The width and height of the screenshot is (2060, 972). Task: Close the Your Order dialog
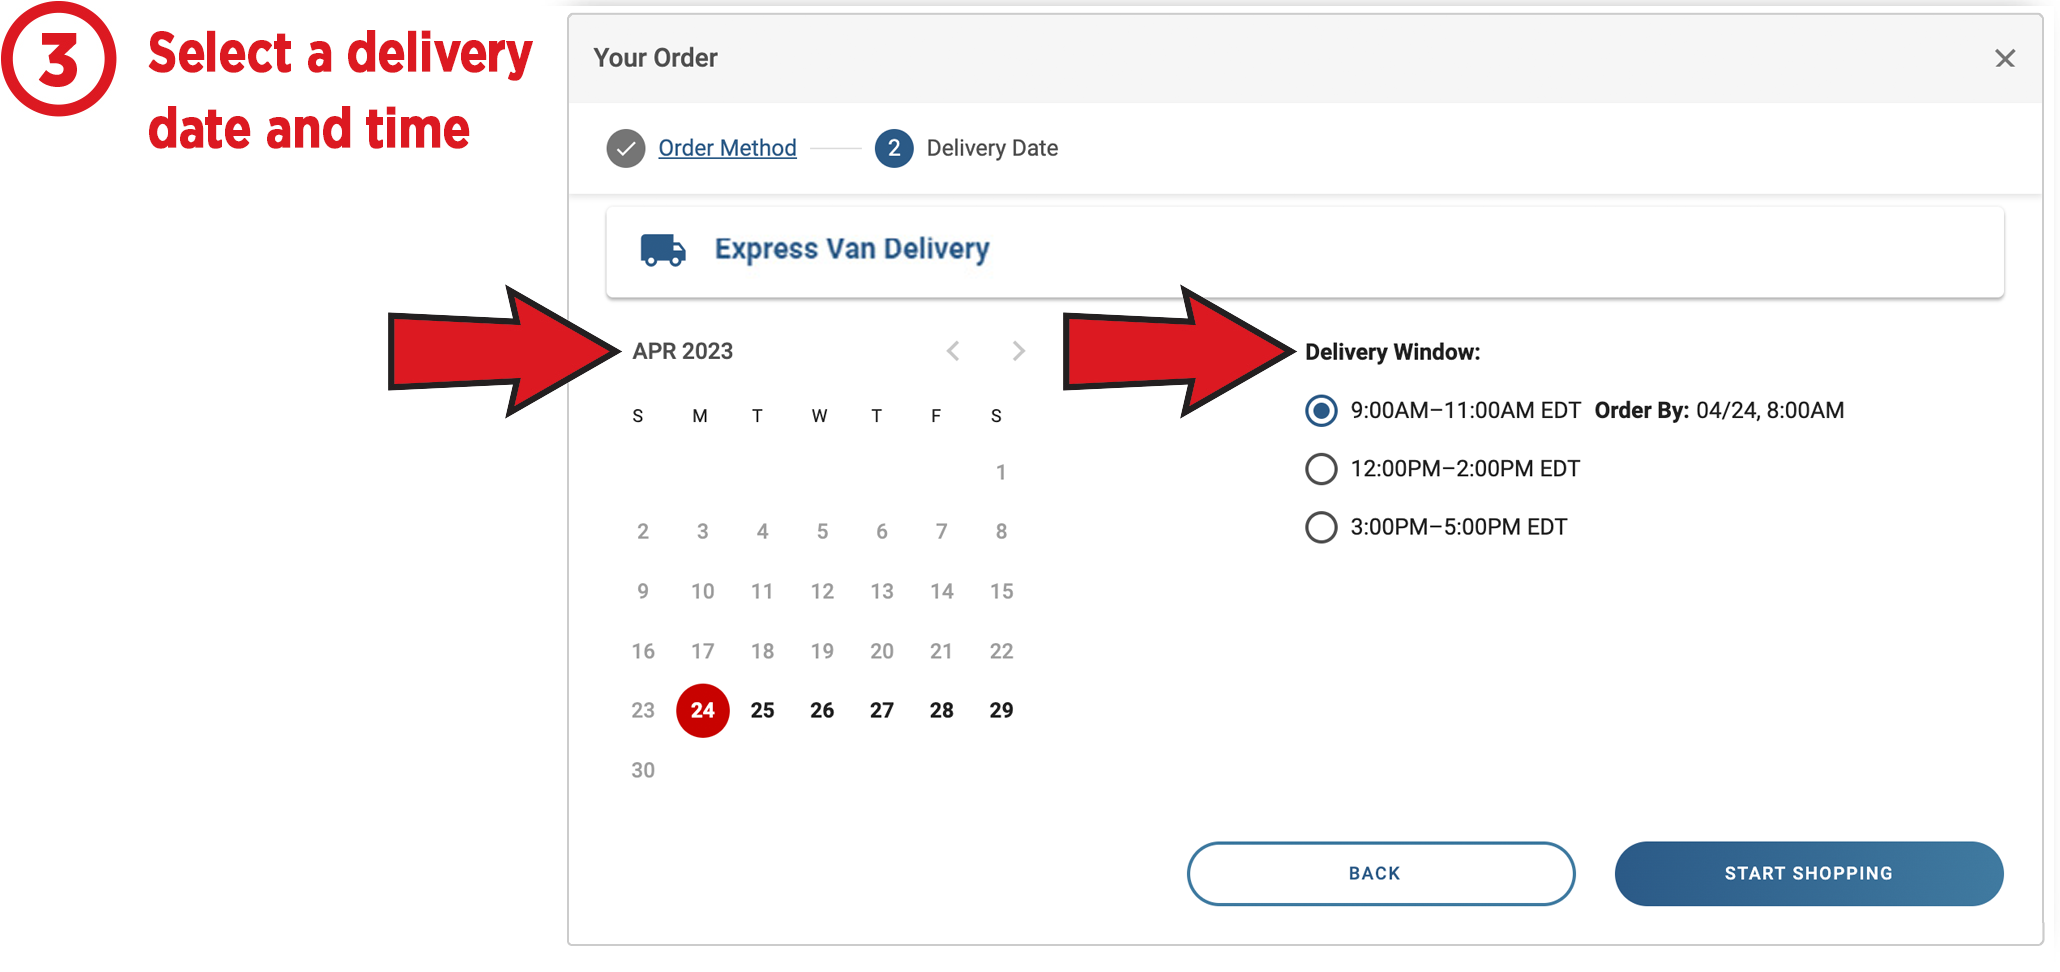(x=2004, y=59)
